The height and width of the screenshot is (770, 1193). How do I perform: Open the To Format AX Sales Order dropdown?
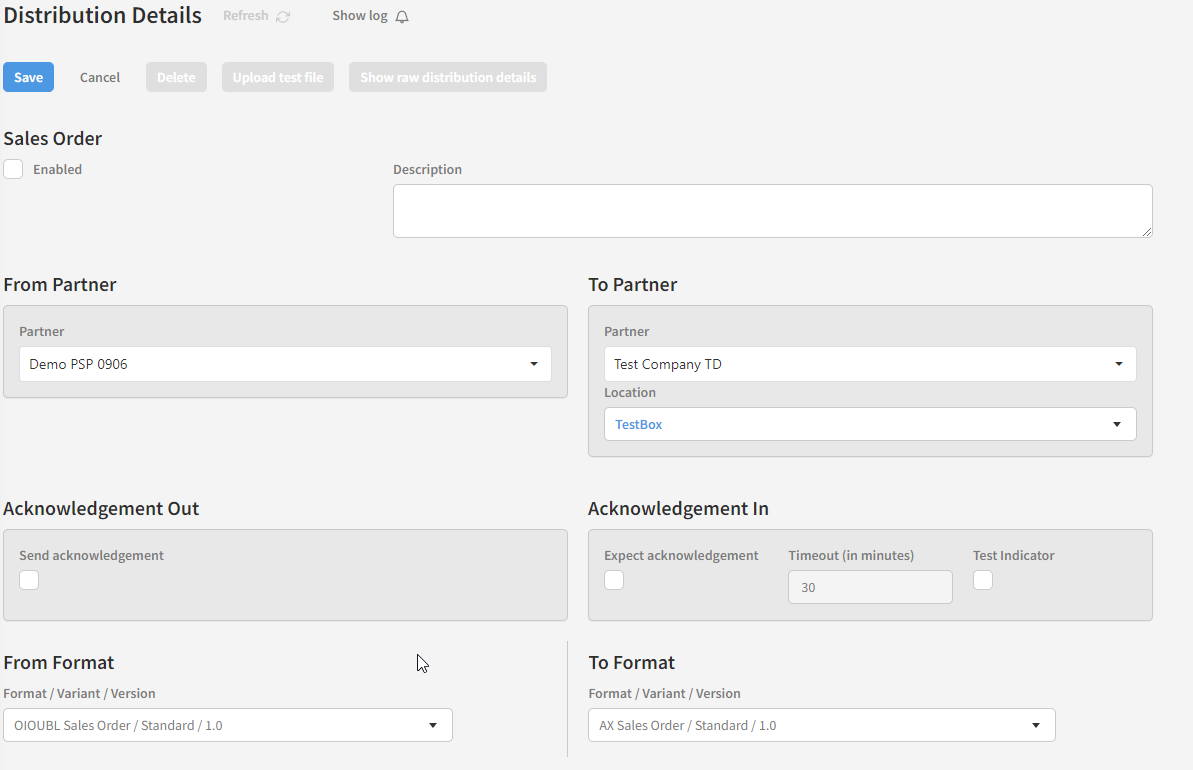pos(821,725)
